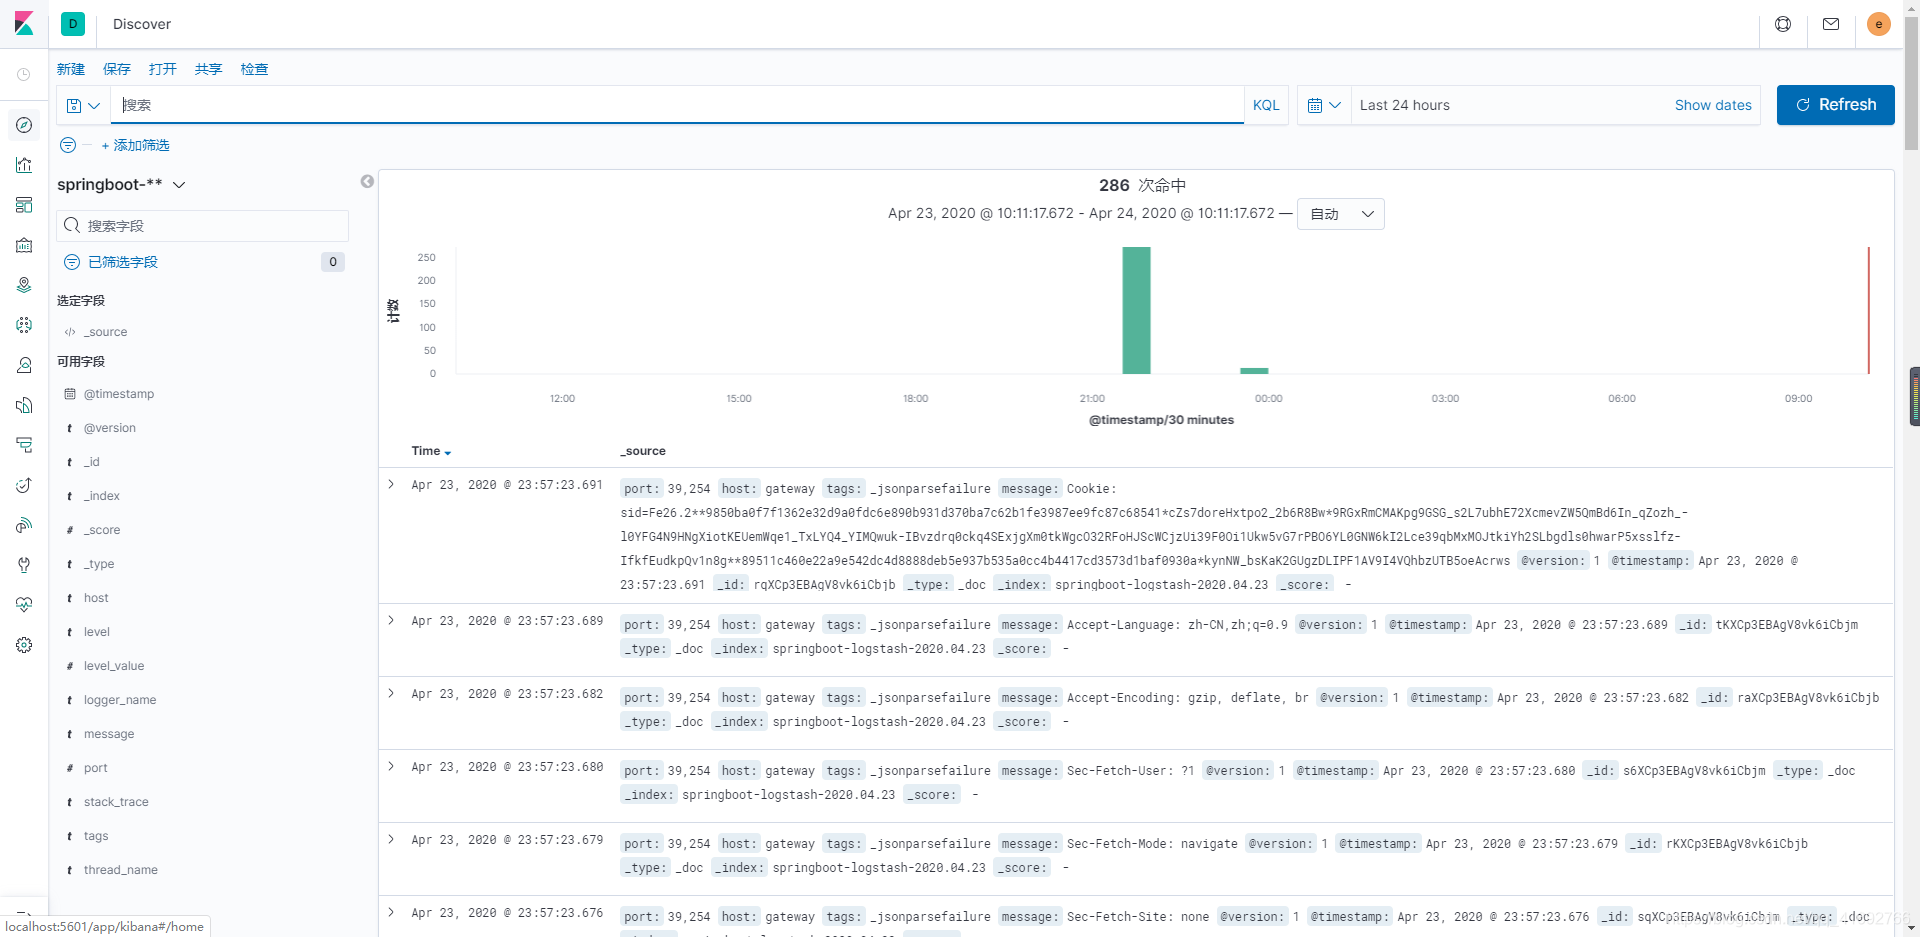Click the 共享 (Share) menu item
The image size is (1920, 937).
(x=209, y=69)
